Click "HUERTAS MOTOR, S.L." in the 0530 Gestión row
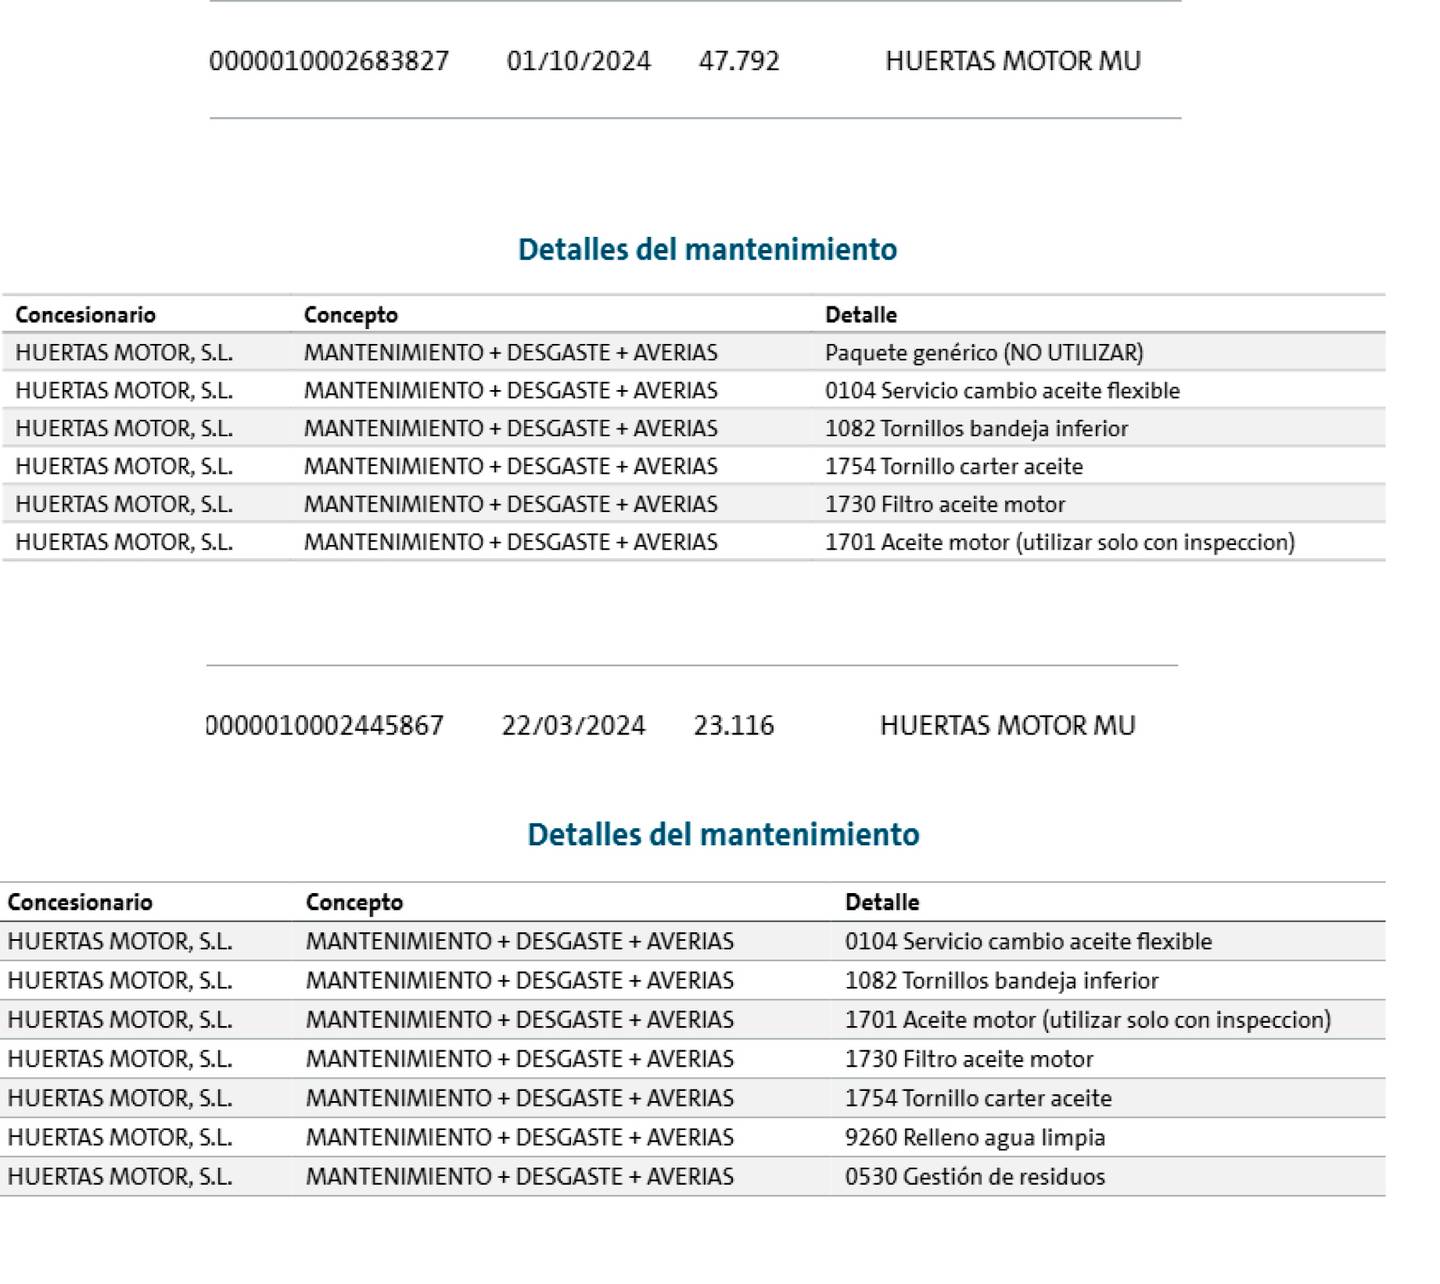Image resolution: width=1440 pixels, height=1284 pixels. [x=120, y=1177]
